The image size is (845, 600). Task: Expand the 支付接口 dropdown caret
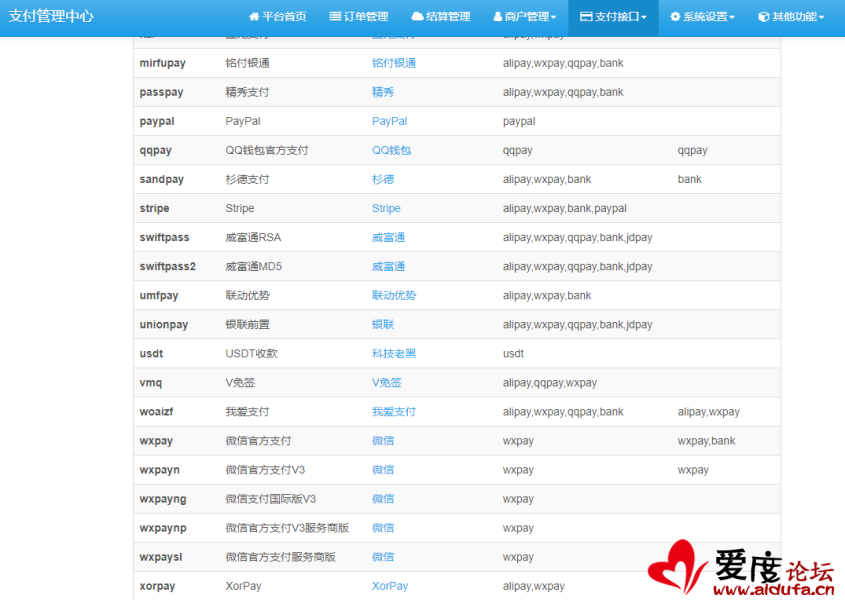coord(643,18)
